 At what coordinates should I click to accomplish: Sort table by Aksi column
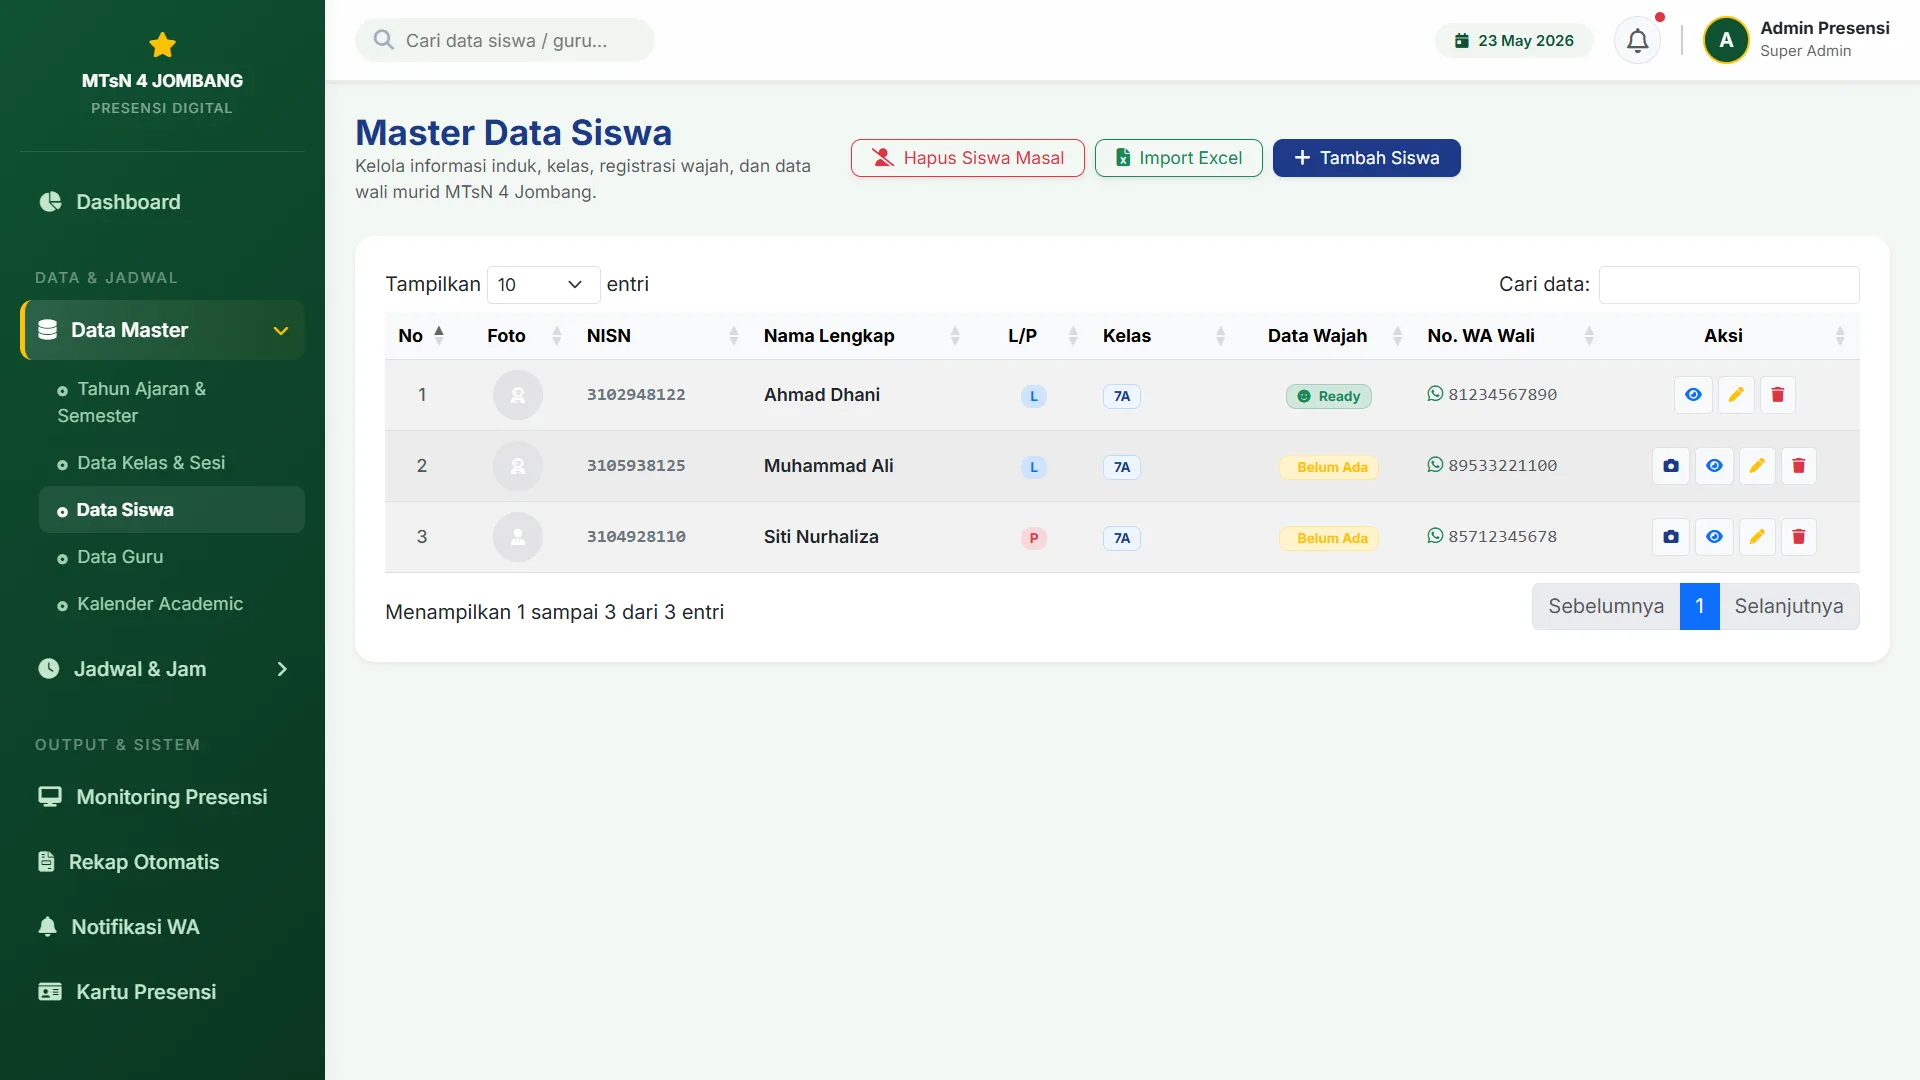tap(1733, 336)
